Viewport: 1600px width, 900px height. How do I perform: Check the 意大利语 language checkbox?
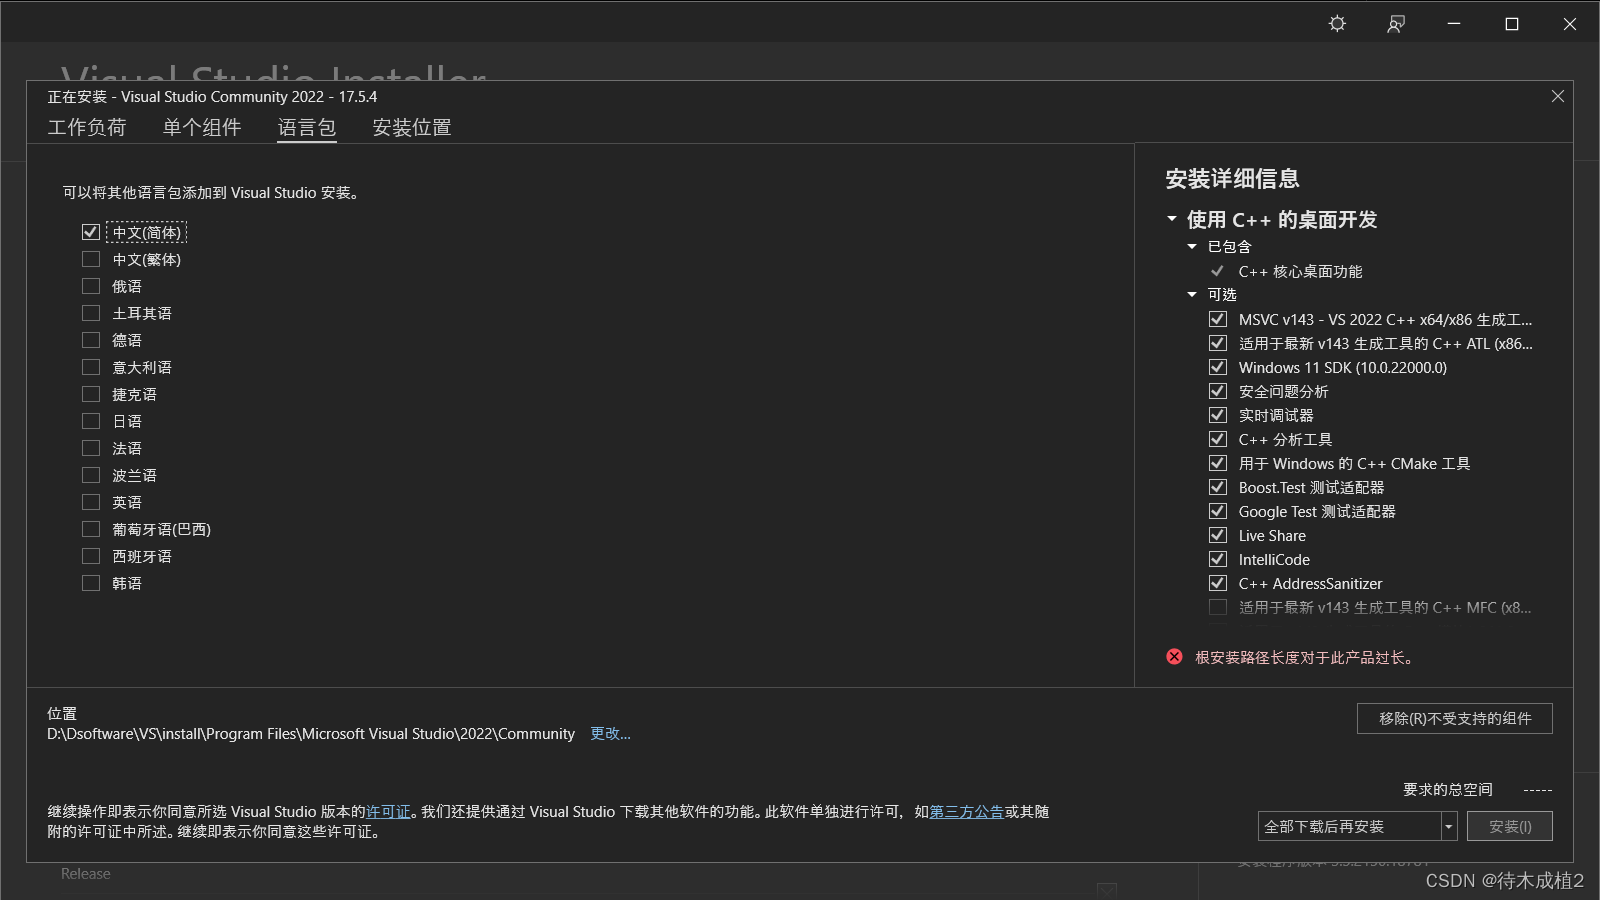click(x=91, y=367)
